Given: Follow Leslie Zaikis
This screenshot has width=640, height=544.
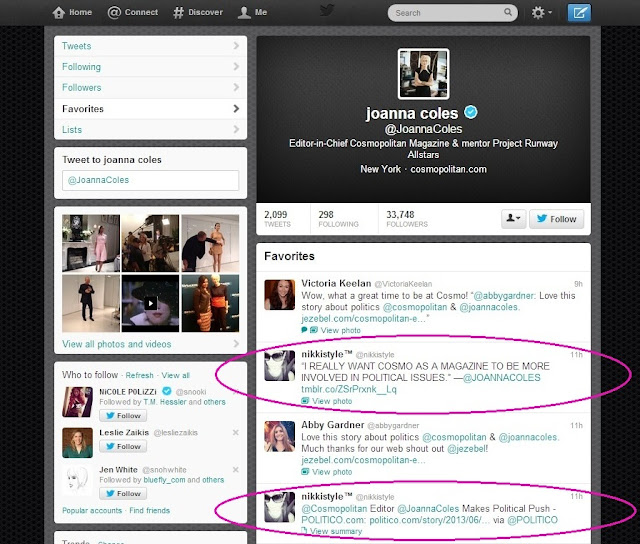Looking at the screenshot, I should click(x=123, y=446).
